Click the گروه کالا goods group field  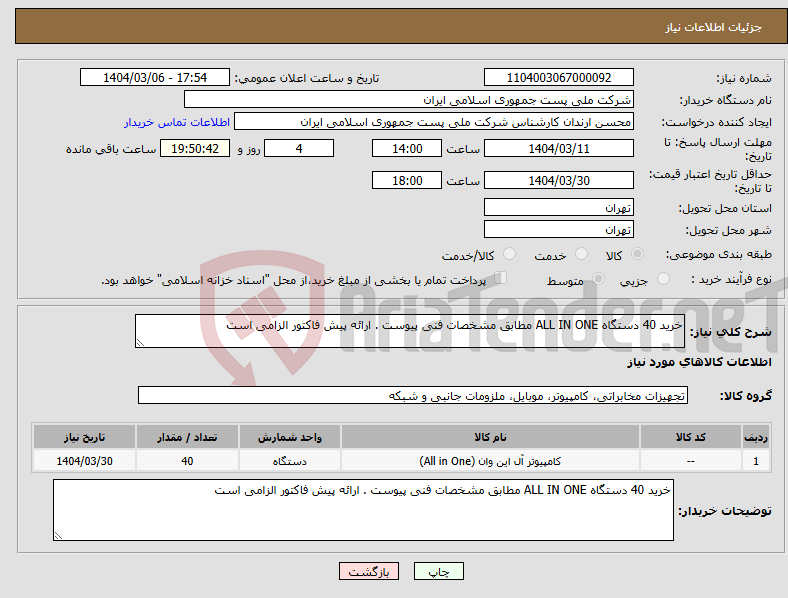point(413,395)
